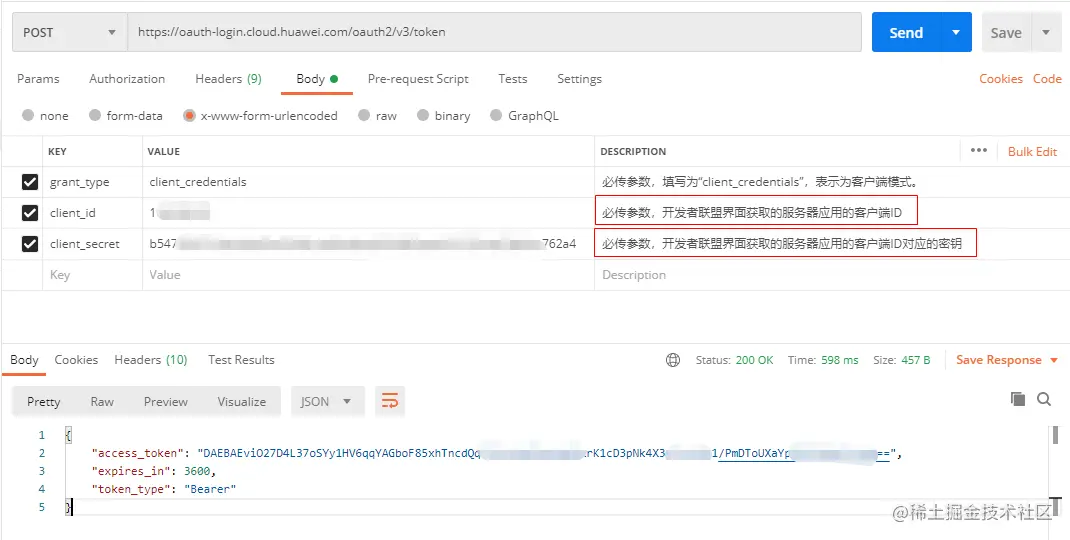Open the Tests tab
Viewport: 1070px width, 540px height.
(512, 79)
